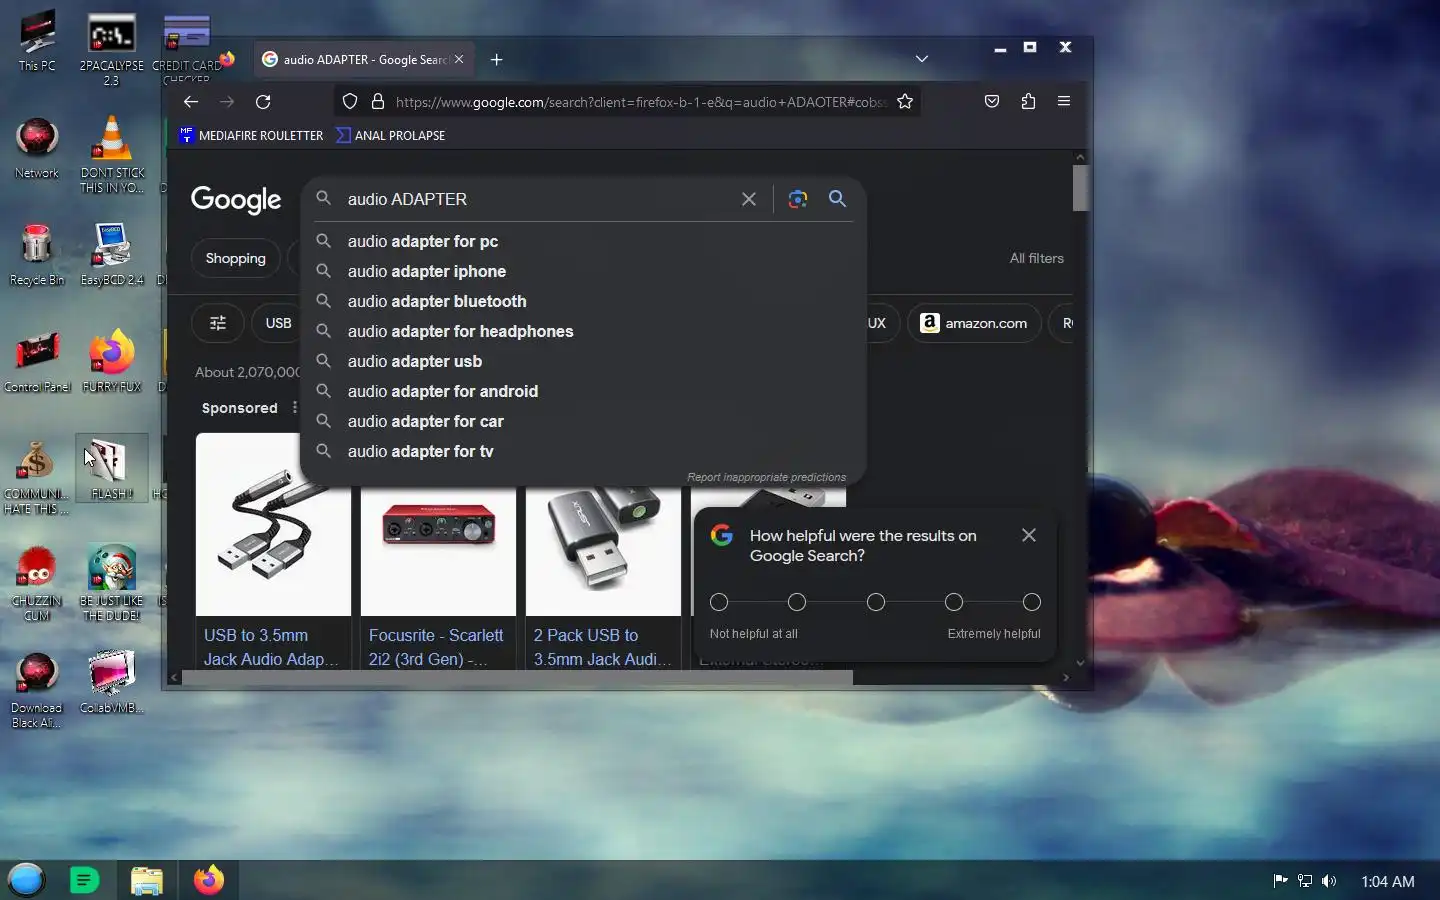This screenshot has height=900, width=1440.
Task: Select the VLC DONT STICK THIS desktop icon
Action: point(112,155)
